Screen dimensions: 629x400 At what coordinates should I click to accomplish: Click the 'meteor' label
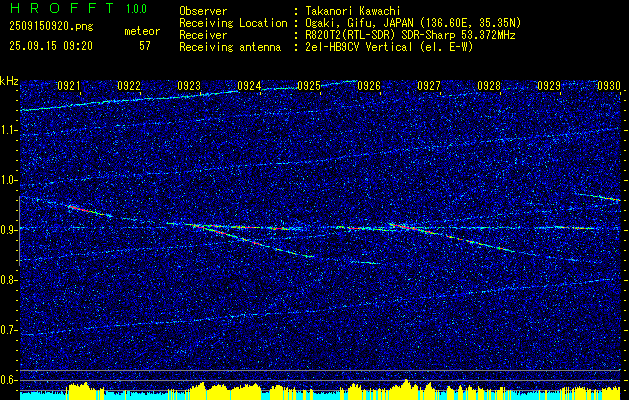pyautogui.click(x=142, y=31)
